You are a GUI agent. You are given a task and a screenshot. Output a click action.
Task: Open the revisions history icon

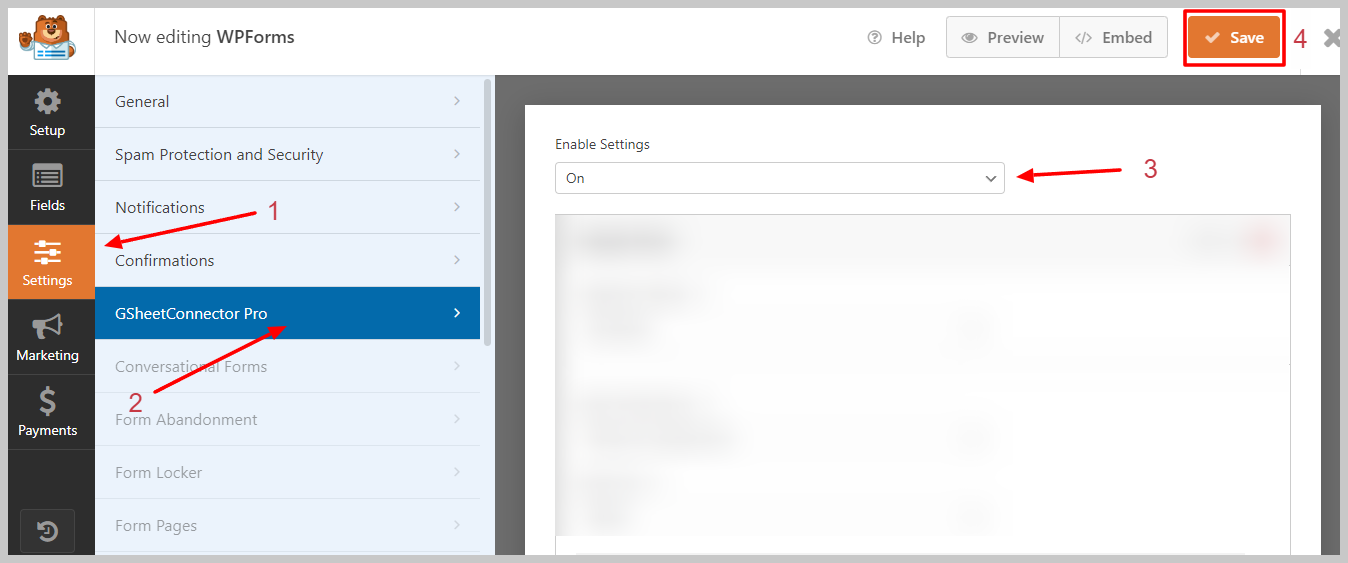(47, 531)
